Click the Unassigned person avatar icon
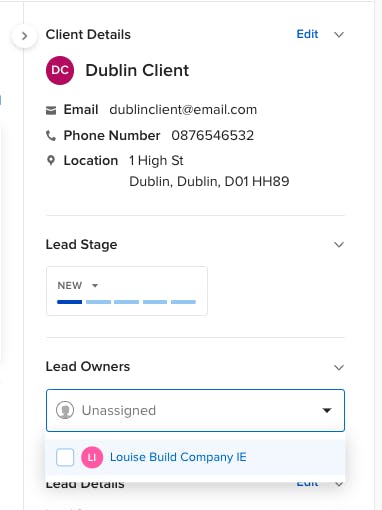Image resolution: width=382 pixels, height=510 pixels. (65, 410)
